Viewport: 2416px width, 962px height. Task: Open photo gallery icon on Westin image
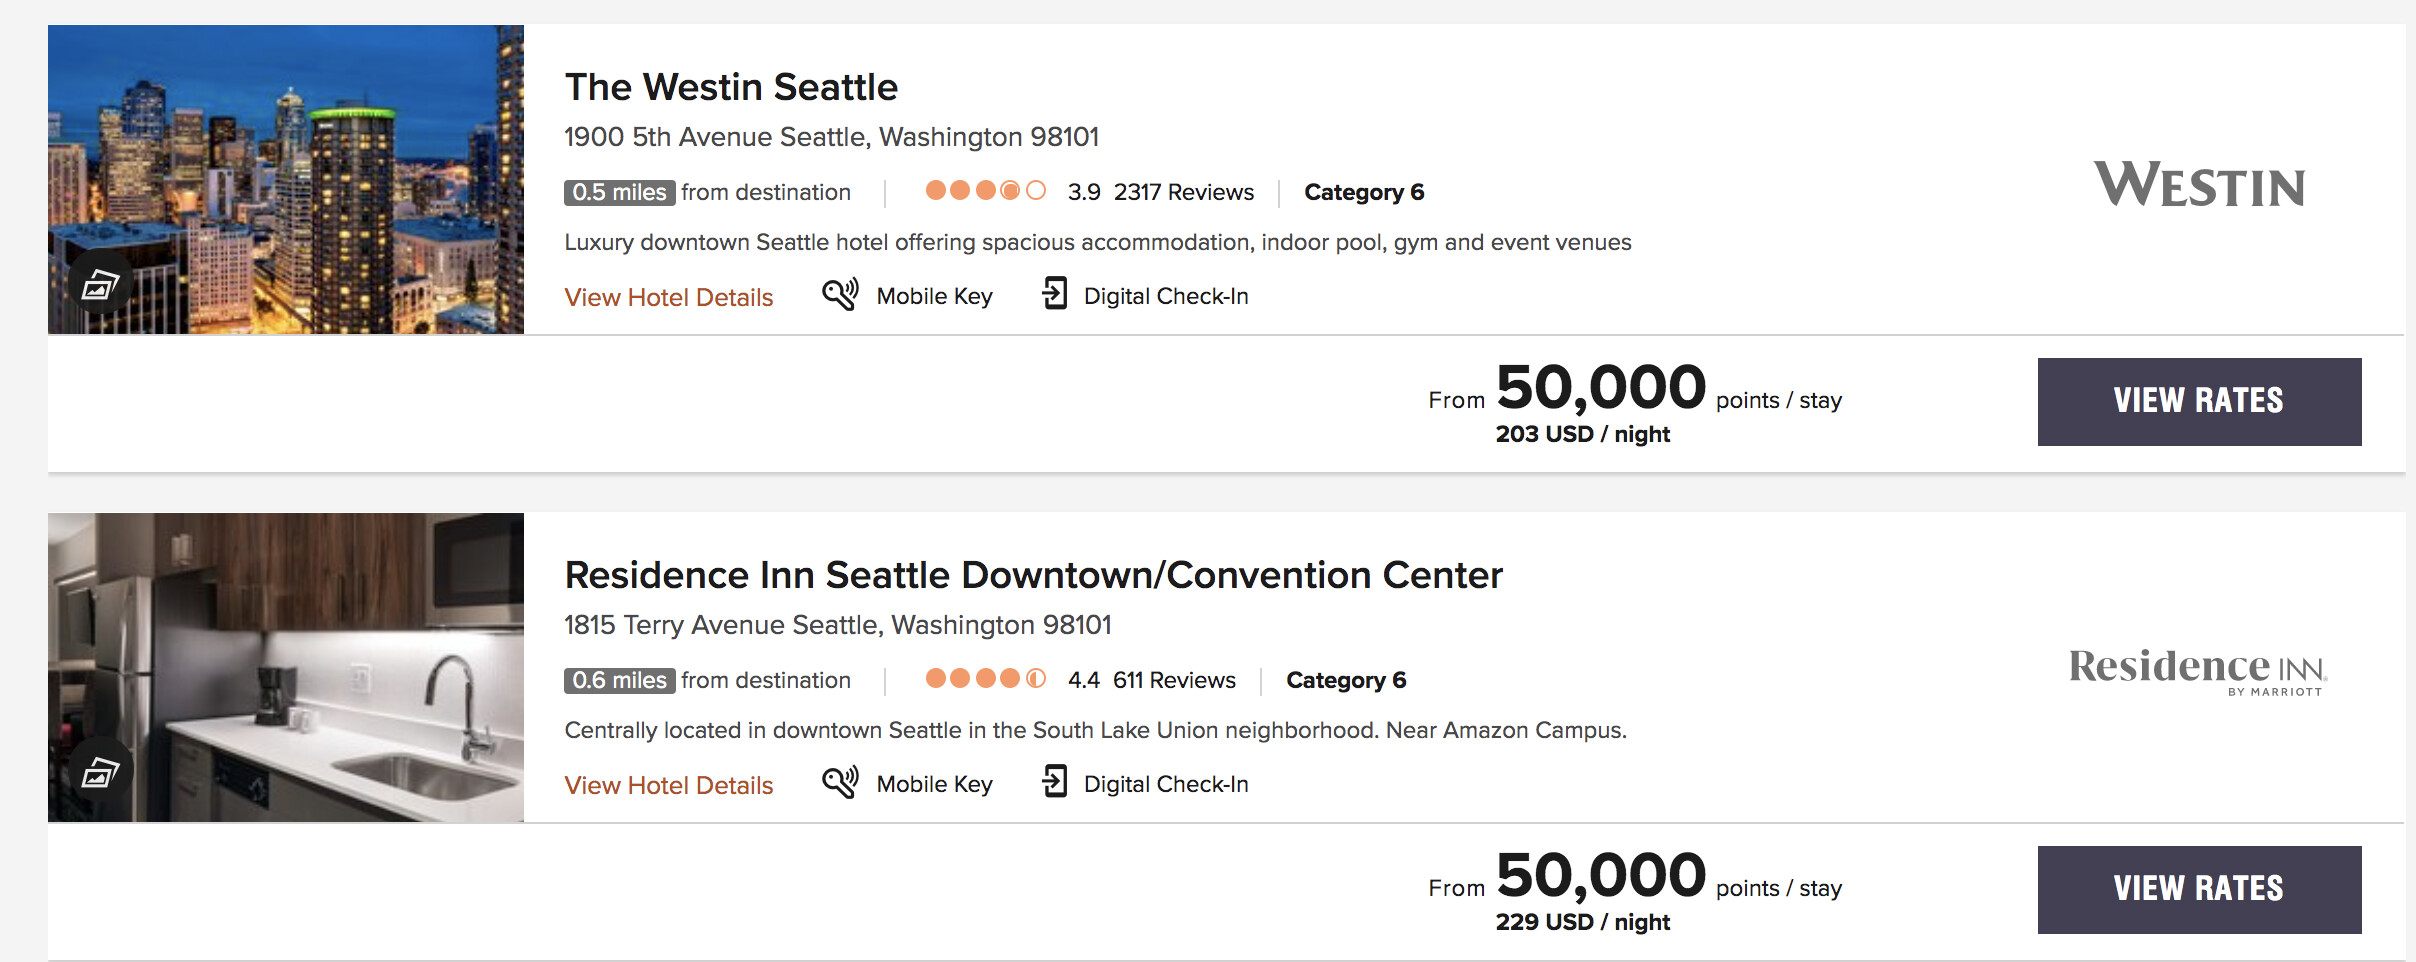(x=100, y=286)
